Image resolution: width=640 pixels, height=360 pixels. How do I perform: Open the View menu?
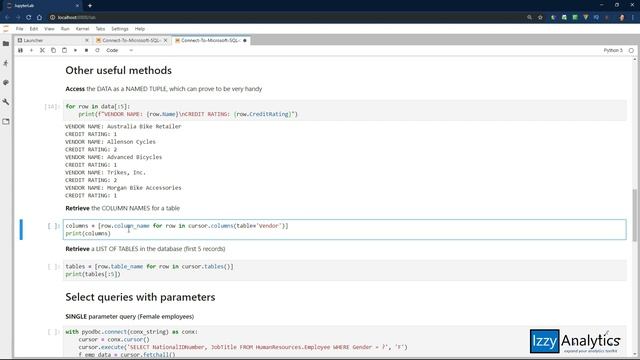pyautogui.click(x=49, y=29)
